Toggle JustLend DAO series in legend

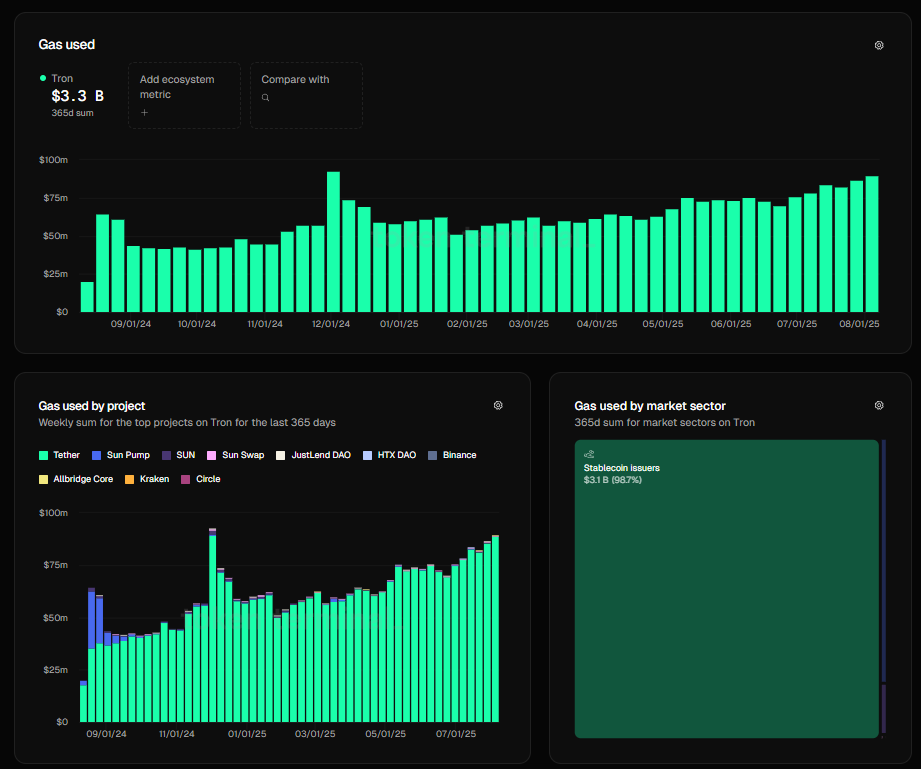[x=314, y=455]
